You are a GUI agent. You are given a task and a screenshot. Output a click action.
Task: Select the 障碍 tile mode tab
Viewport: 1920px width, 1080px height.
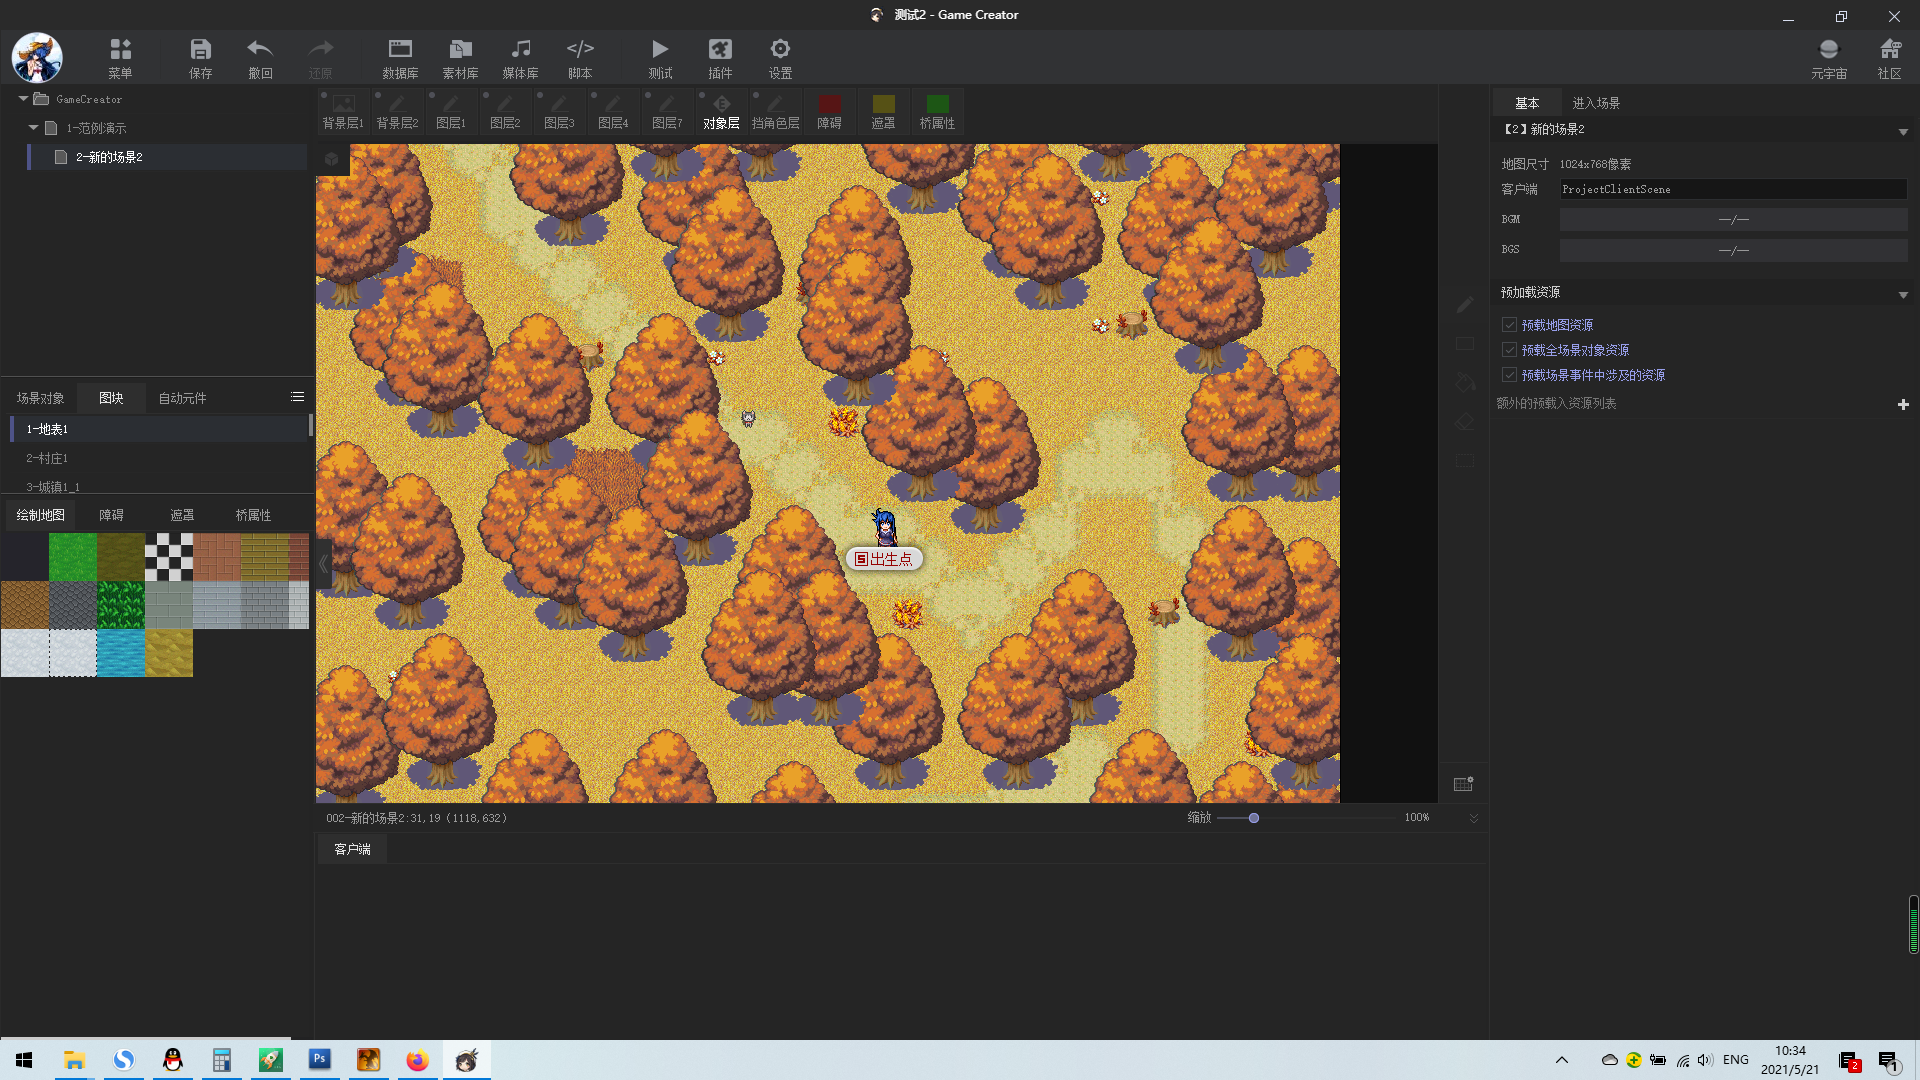point(111,515)
